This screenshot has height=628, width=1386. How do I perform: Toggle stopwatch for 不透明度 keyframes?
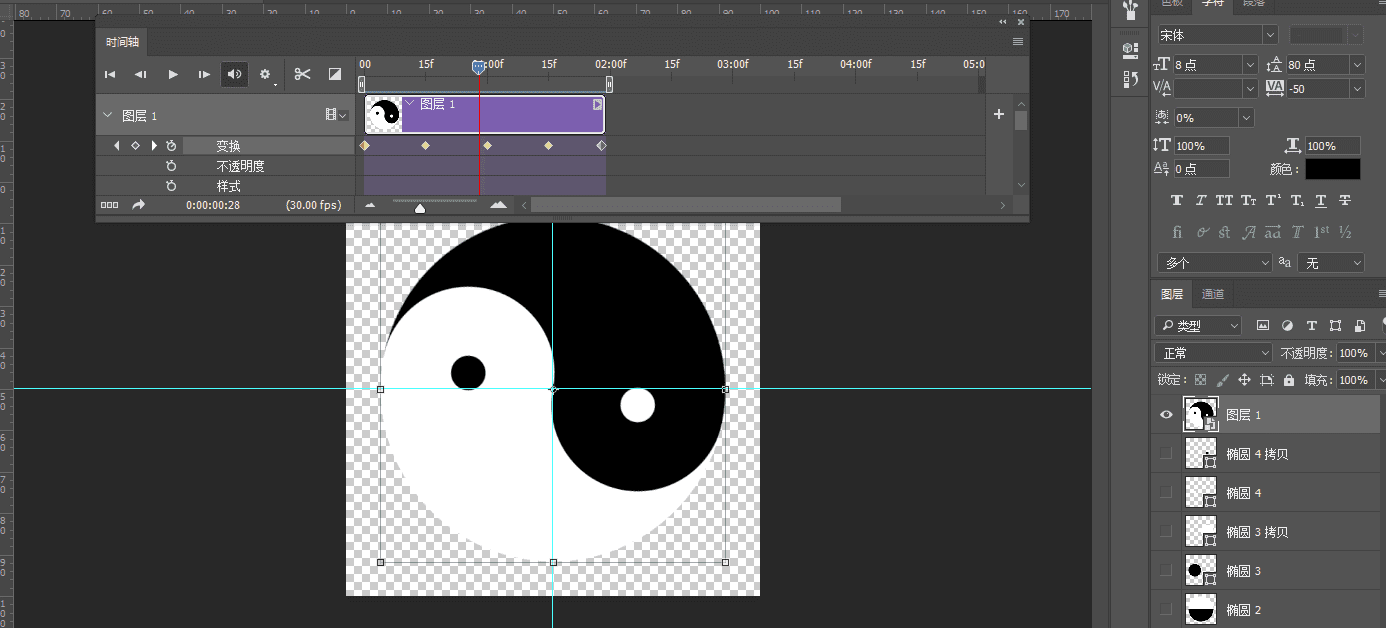point(171,166)
